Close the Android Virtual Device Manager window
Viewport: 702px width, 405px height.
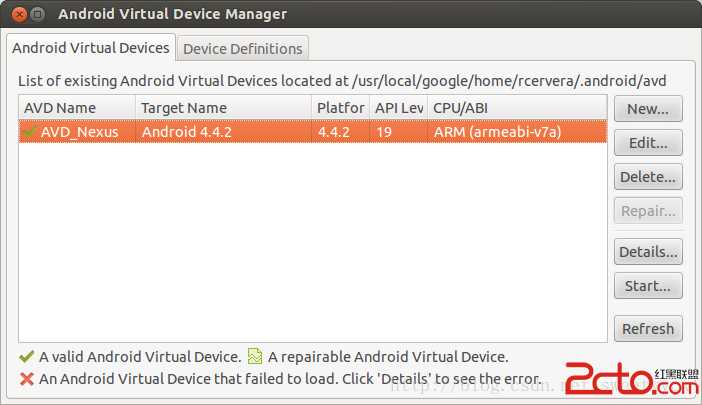click(x=17, y=14)
